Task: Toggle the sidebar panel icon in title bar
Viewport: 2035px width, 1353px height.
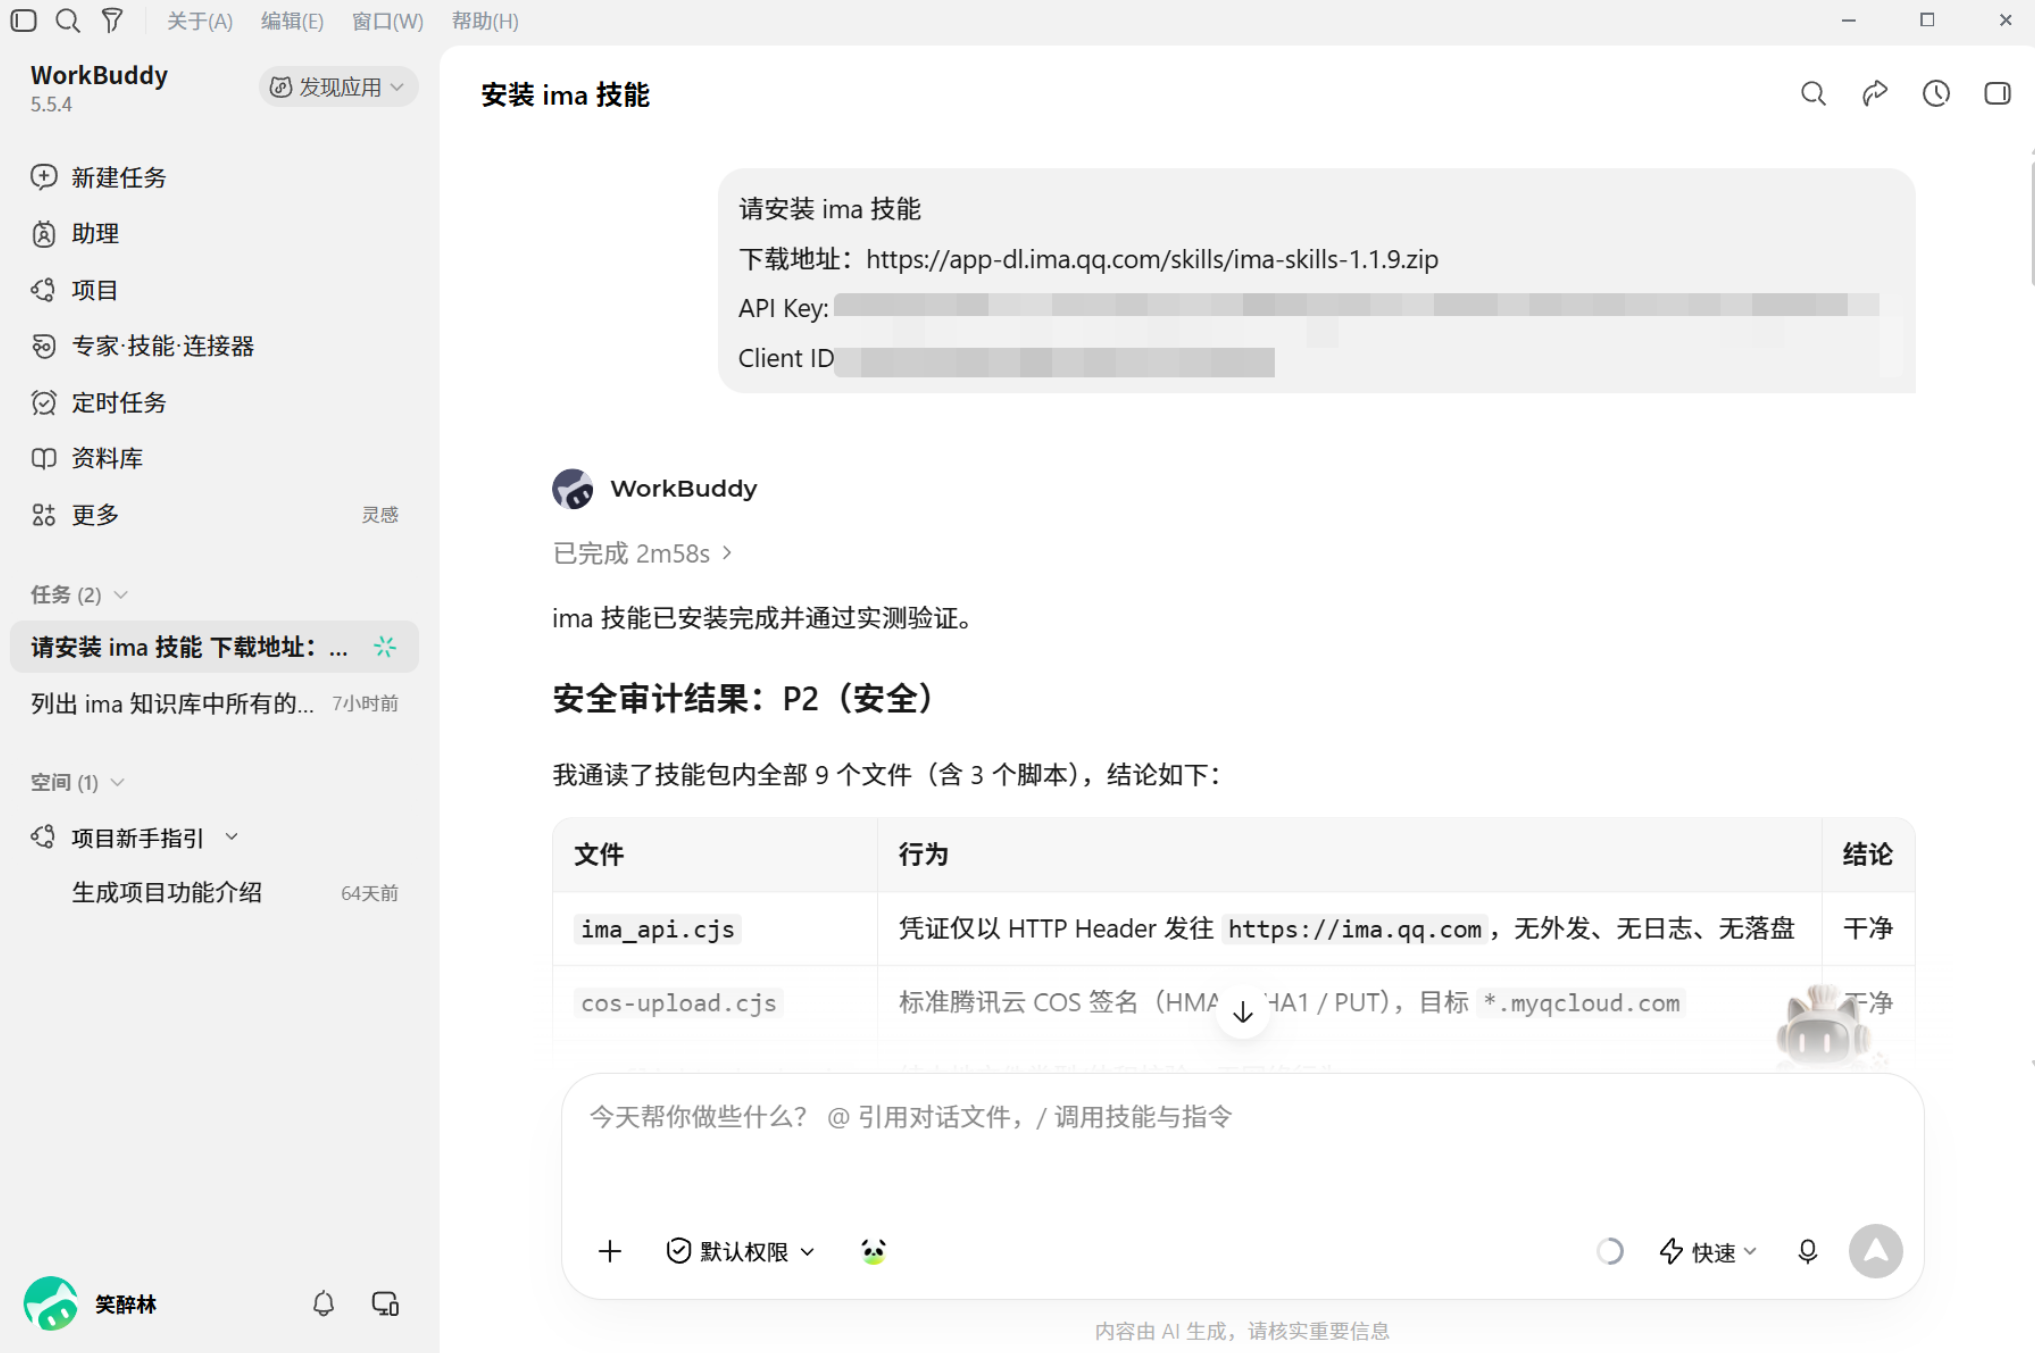Action: [24, 20]
